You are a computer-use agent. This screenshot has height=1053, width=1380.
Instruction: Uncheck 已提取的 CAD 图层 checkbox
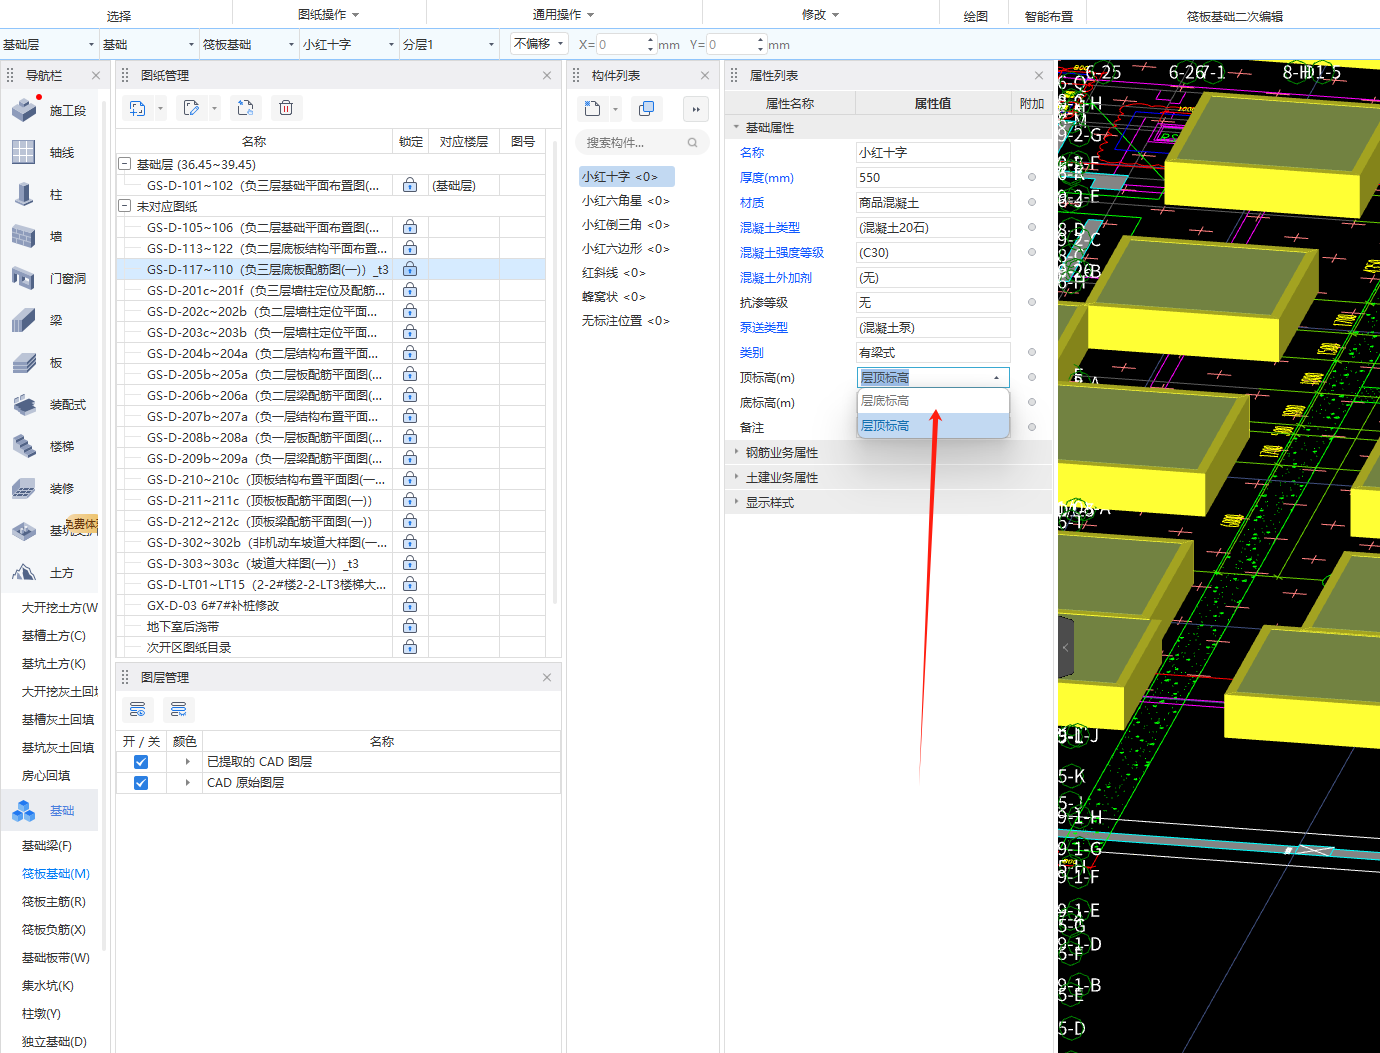pos(141,762)
